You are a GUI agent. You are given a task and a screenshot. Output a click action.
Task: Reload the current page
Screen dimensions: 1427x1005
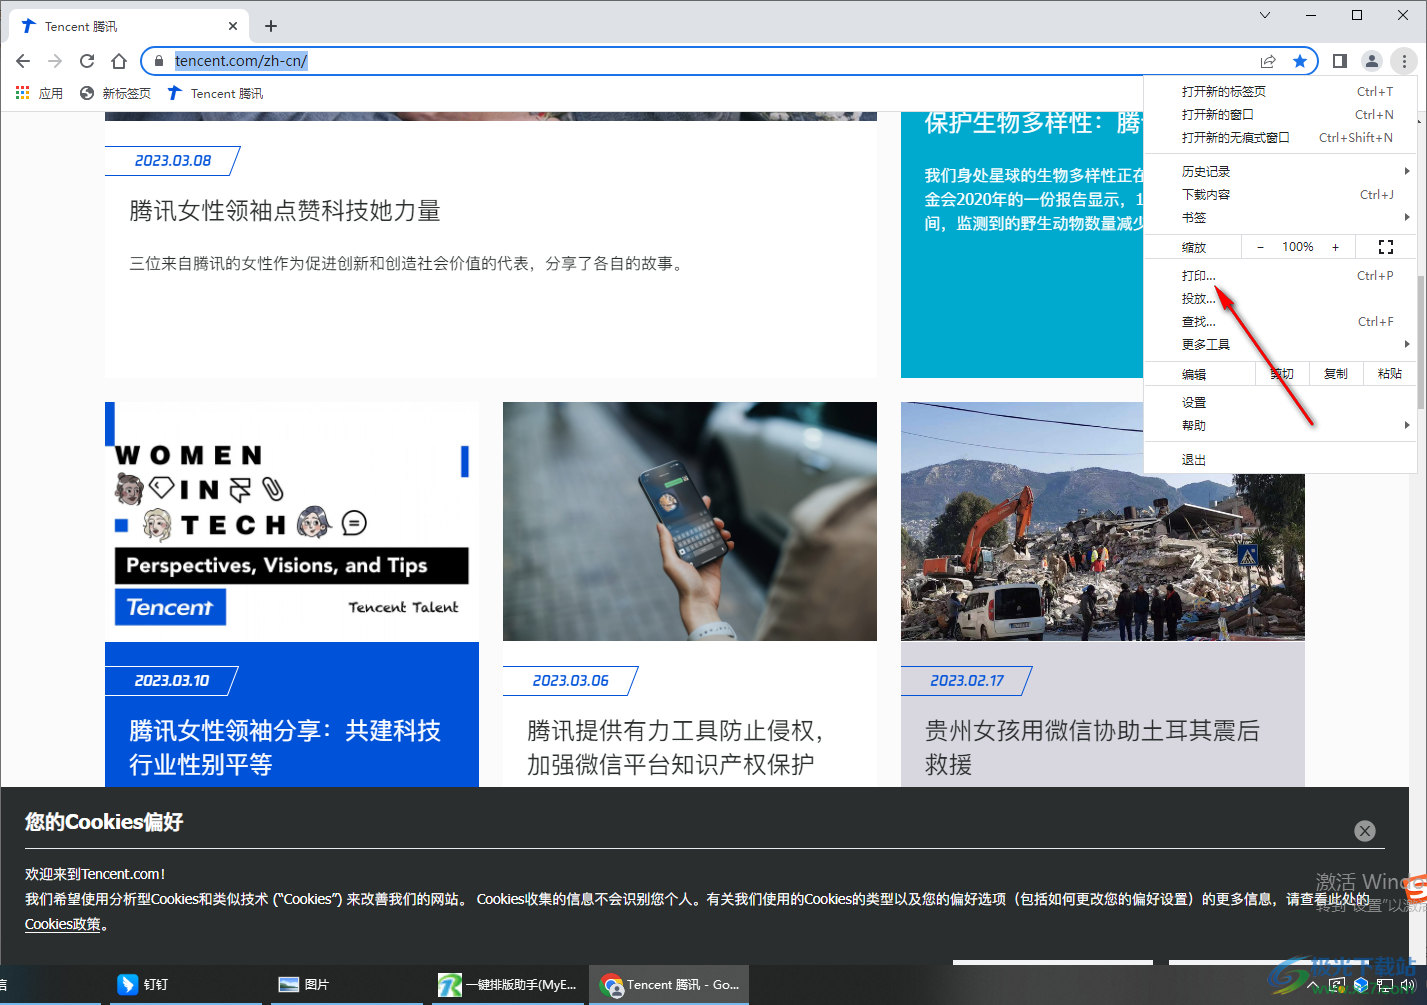87,61
